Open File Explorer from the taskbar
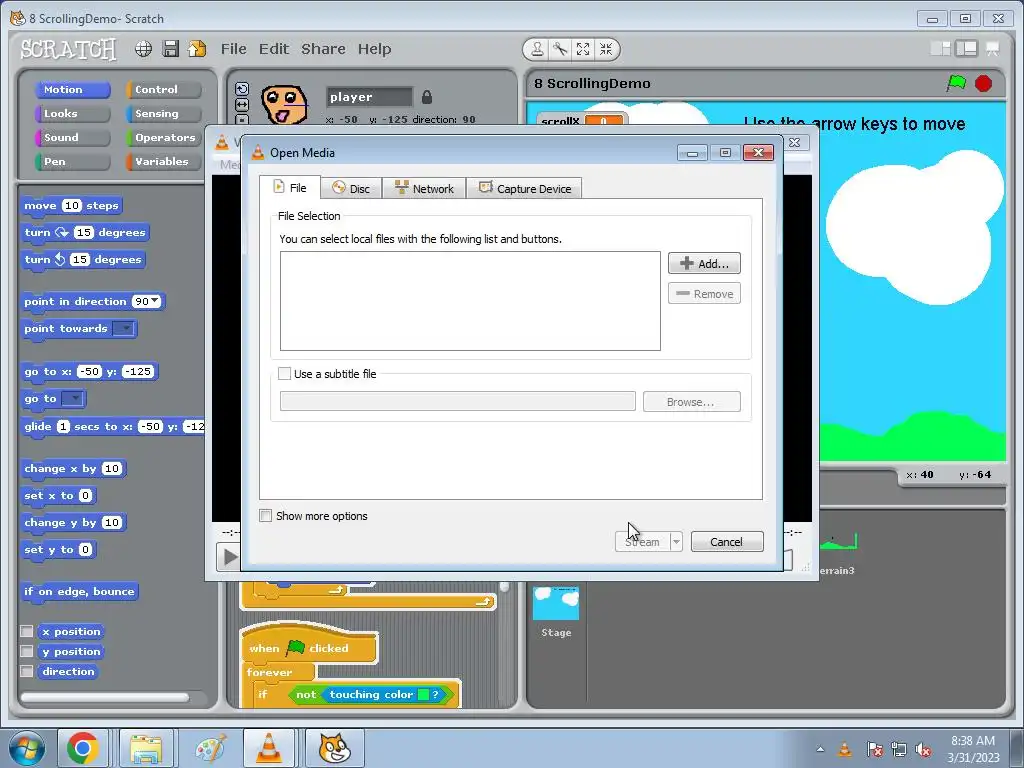The width and height of the screenshot is (1024, 768). 146,748
